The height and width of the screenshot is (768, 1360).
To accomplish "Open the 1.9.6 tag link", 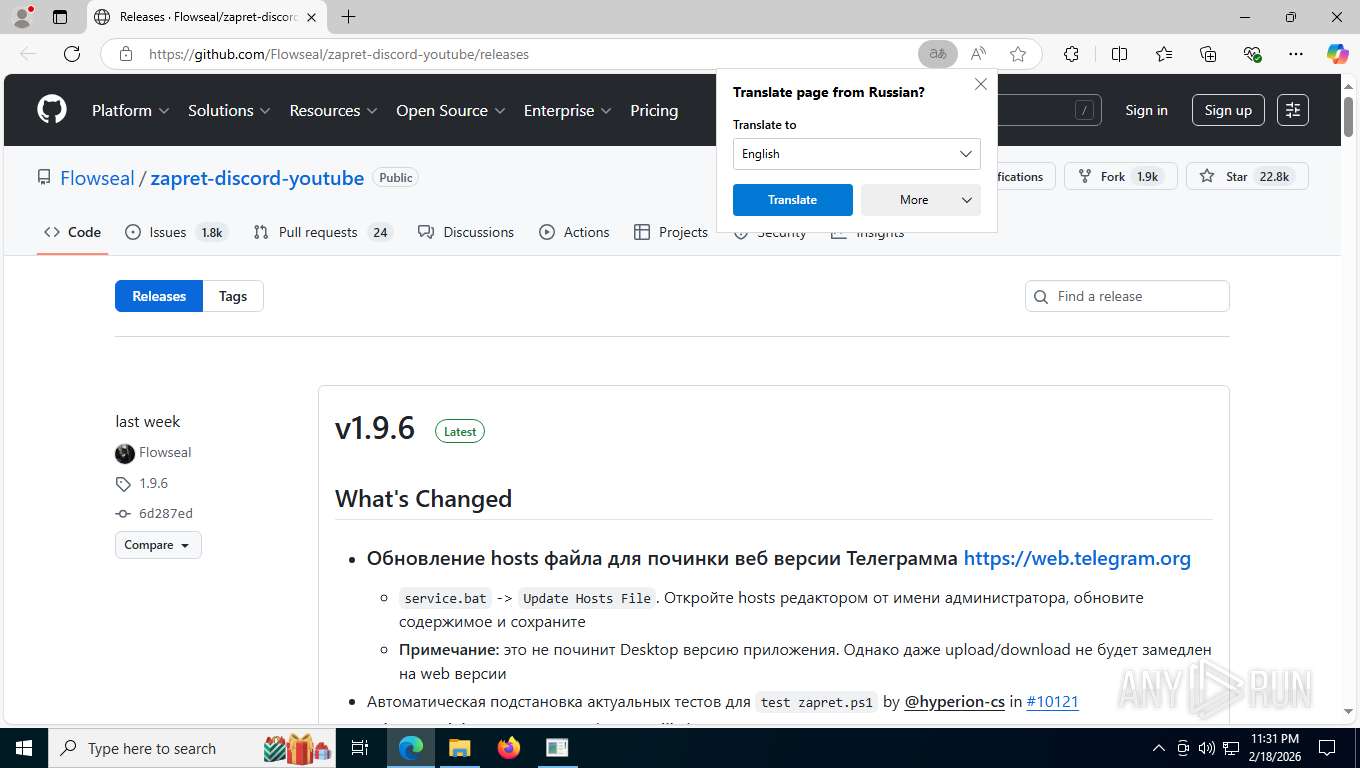I will [x=154, y=483].
